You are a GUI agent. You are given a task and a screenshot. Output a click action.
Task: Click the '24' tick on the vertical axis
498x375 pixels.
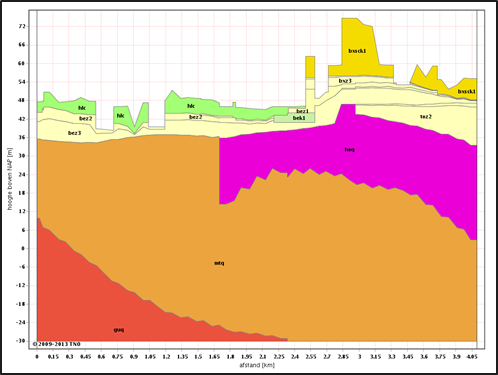coord(22,174)
